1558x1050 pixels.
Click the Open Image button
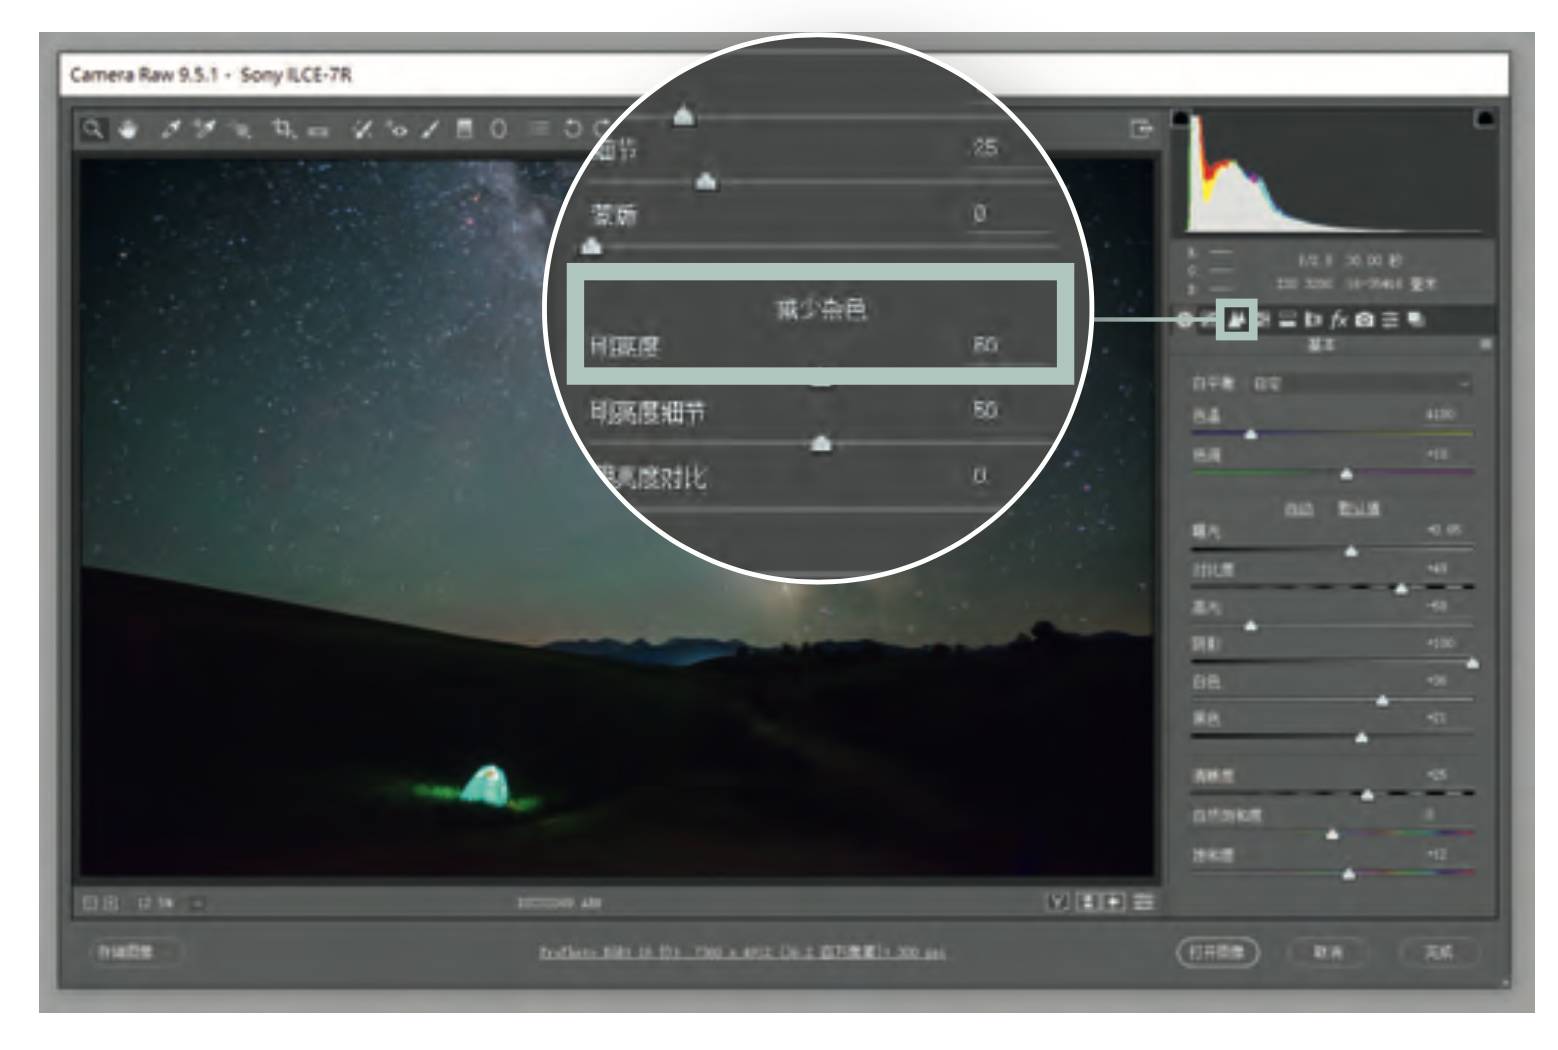coord(1216,952)
